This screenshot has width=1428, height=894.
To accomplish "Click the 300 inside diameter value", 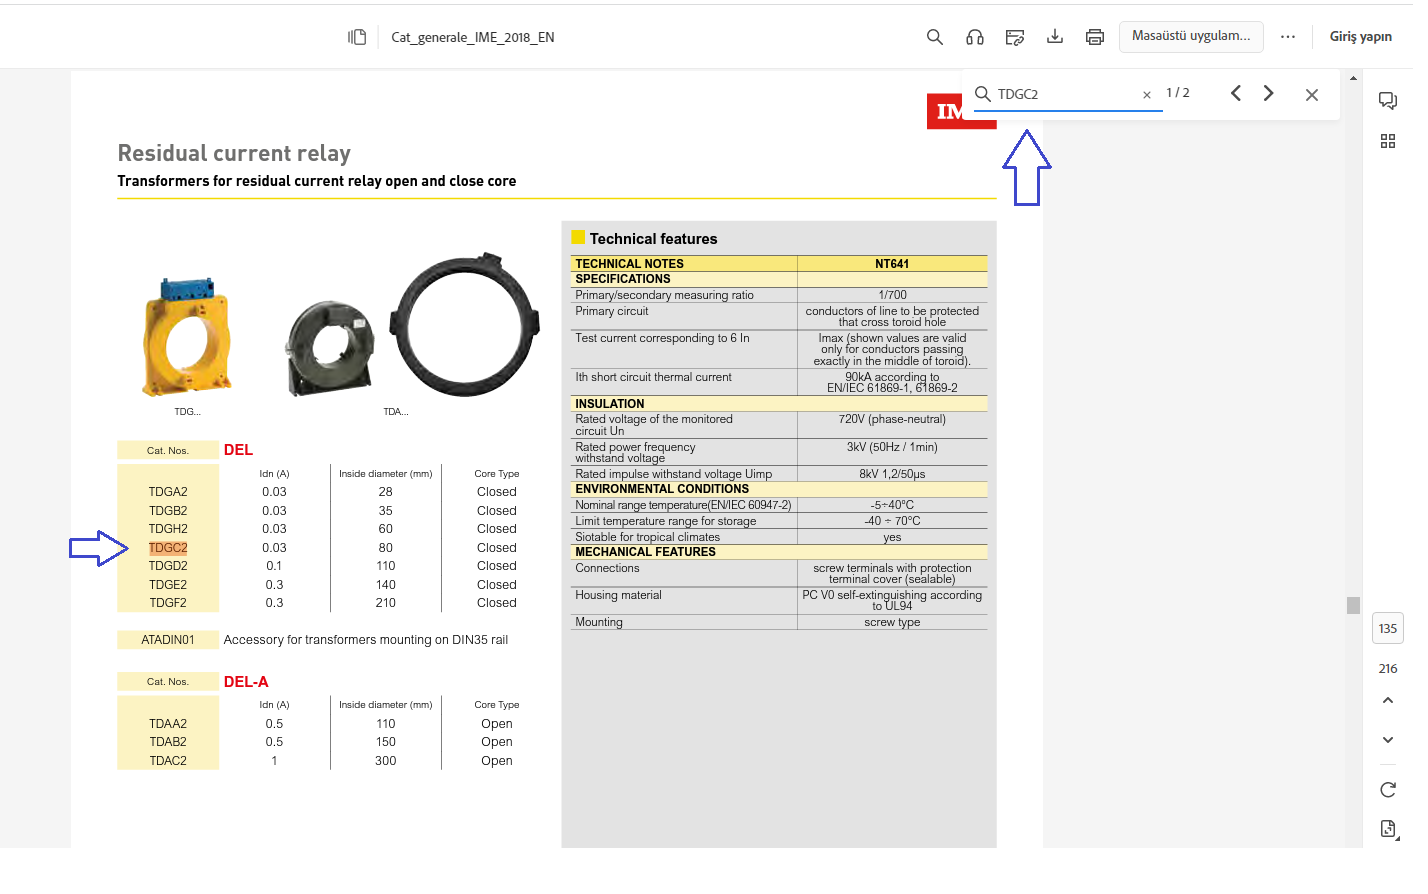I will (385, 761).
